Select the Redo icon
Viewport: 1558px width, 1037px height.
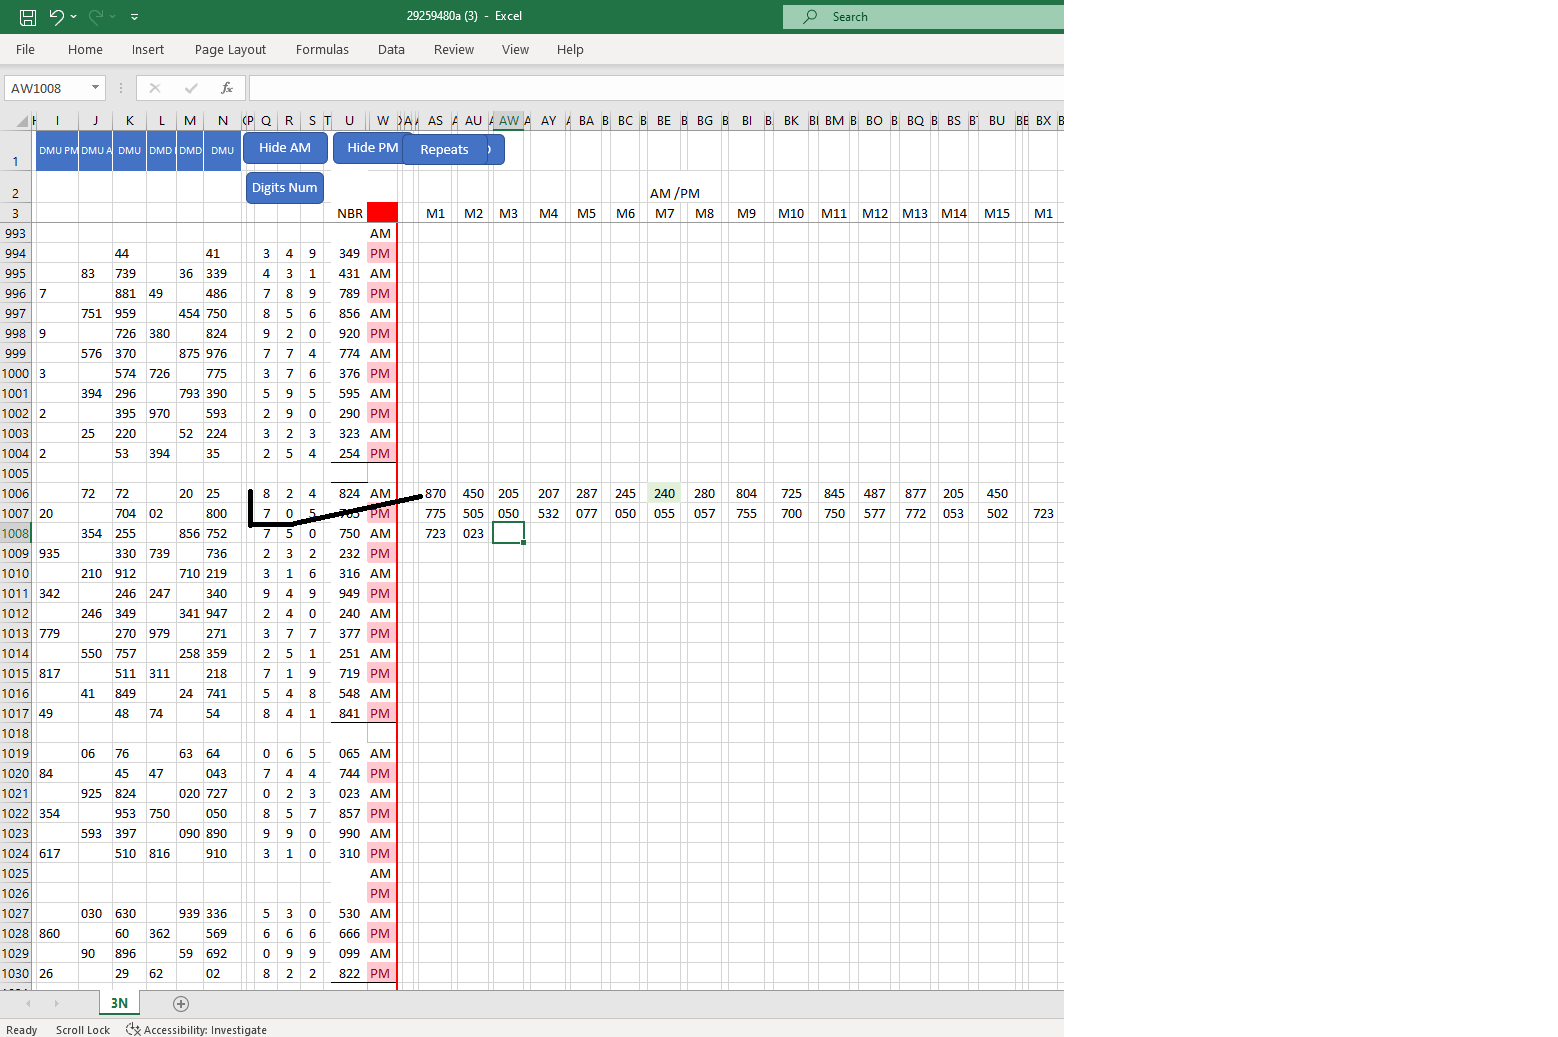(x=94, y=16)
